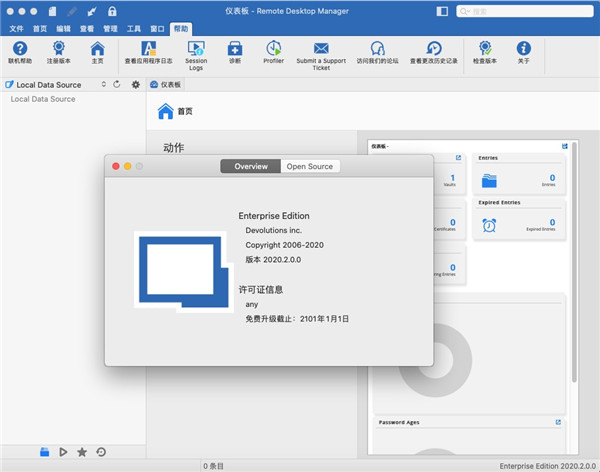Image resolution: width=600 pixels, height=472 pixels.
Task: Launch the diagnostics (诊断) tool
Action: pyautogui.click(x=235, y=52)
